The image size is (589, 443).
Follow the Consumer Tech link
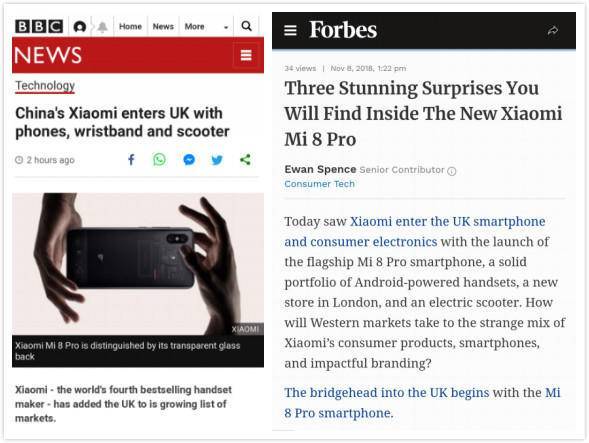pyautogui.click(x=319, y=184)
